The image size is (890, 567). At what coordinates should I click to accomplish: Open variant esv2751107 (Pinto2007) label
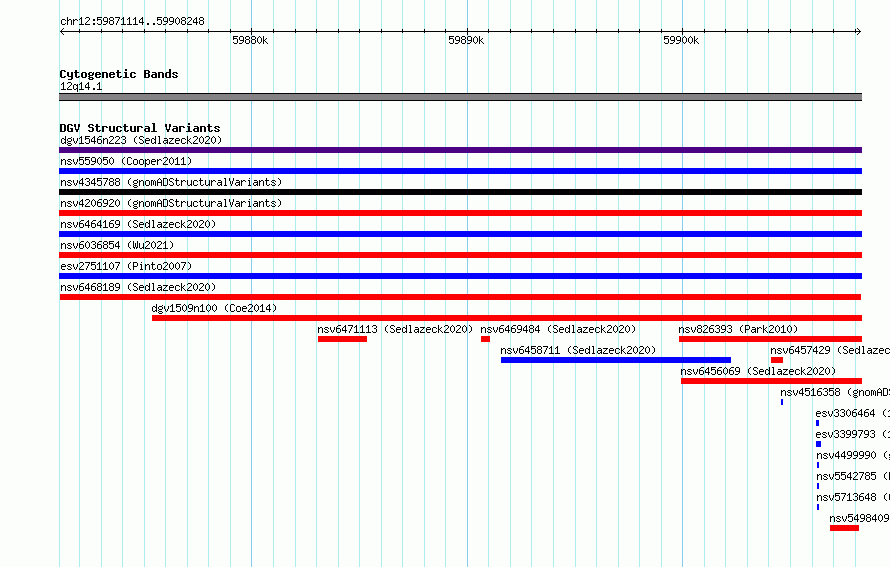(x=126, y=266)
